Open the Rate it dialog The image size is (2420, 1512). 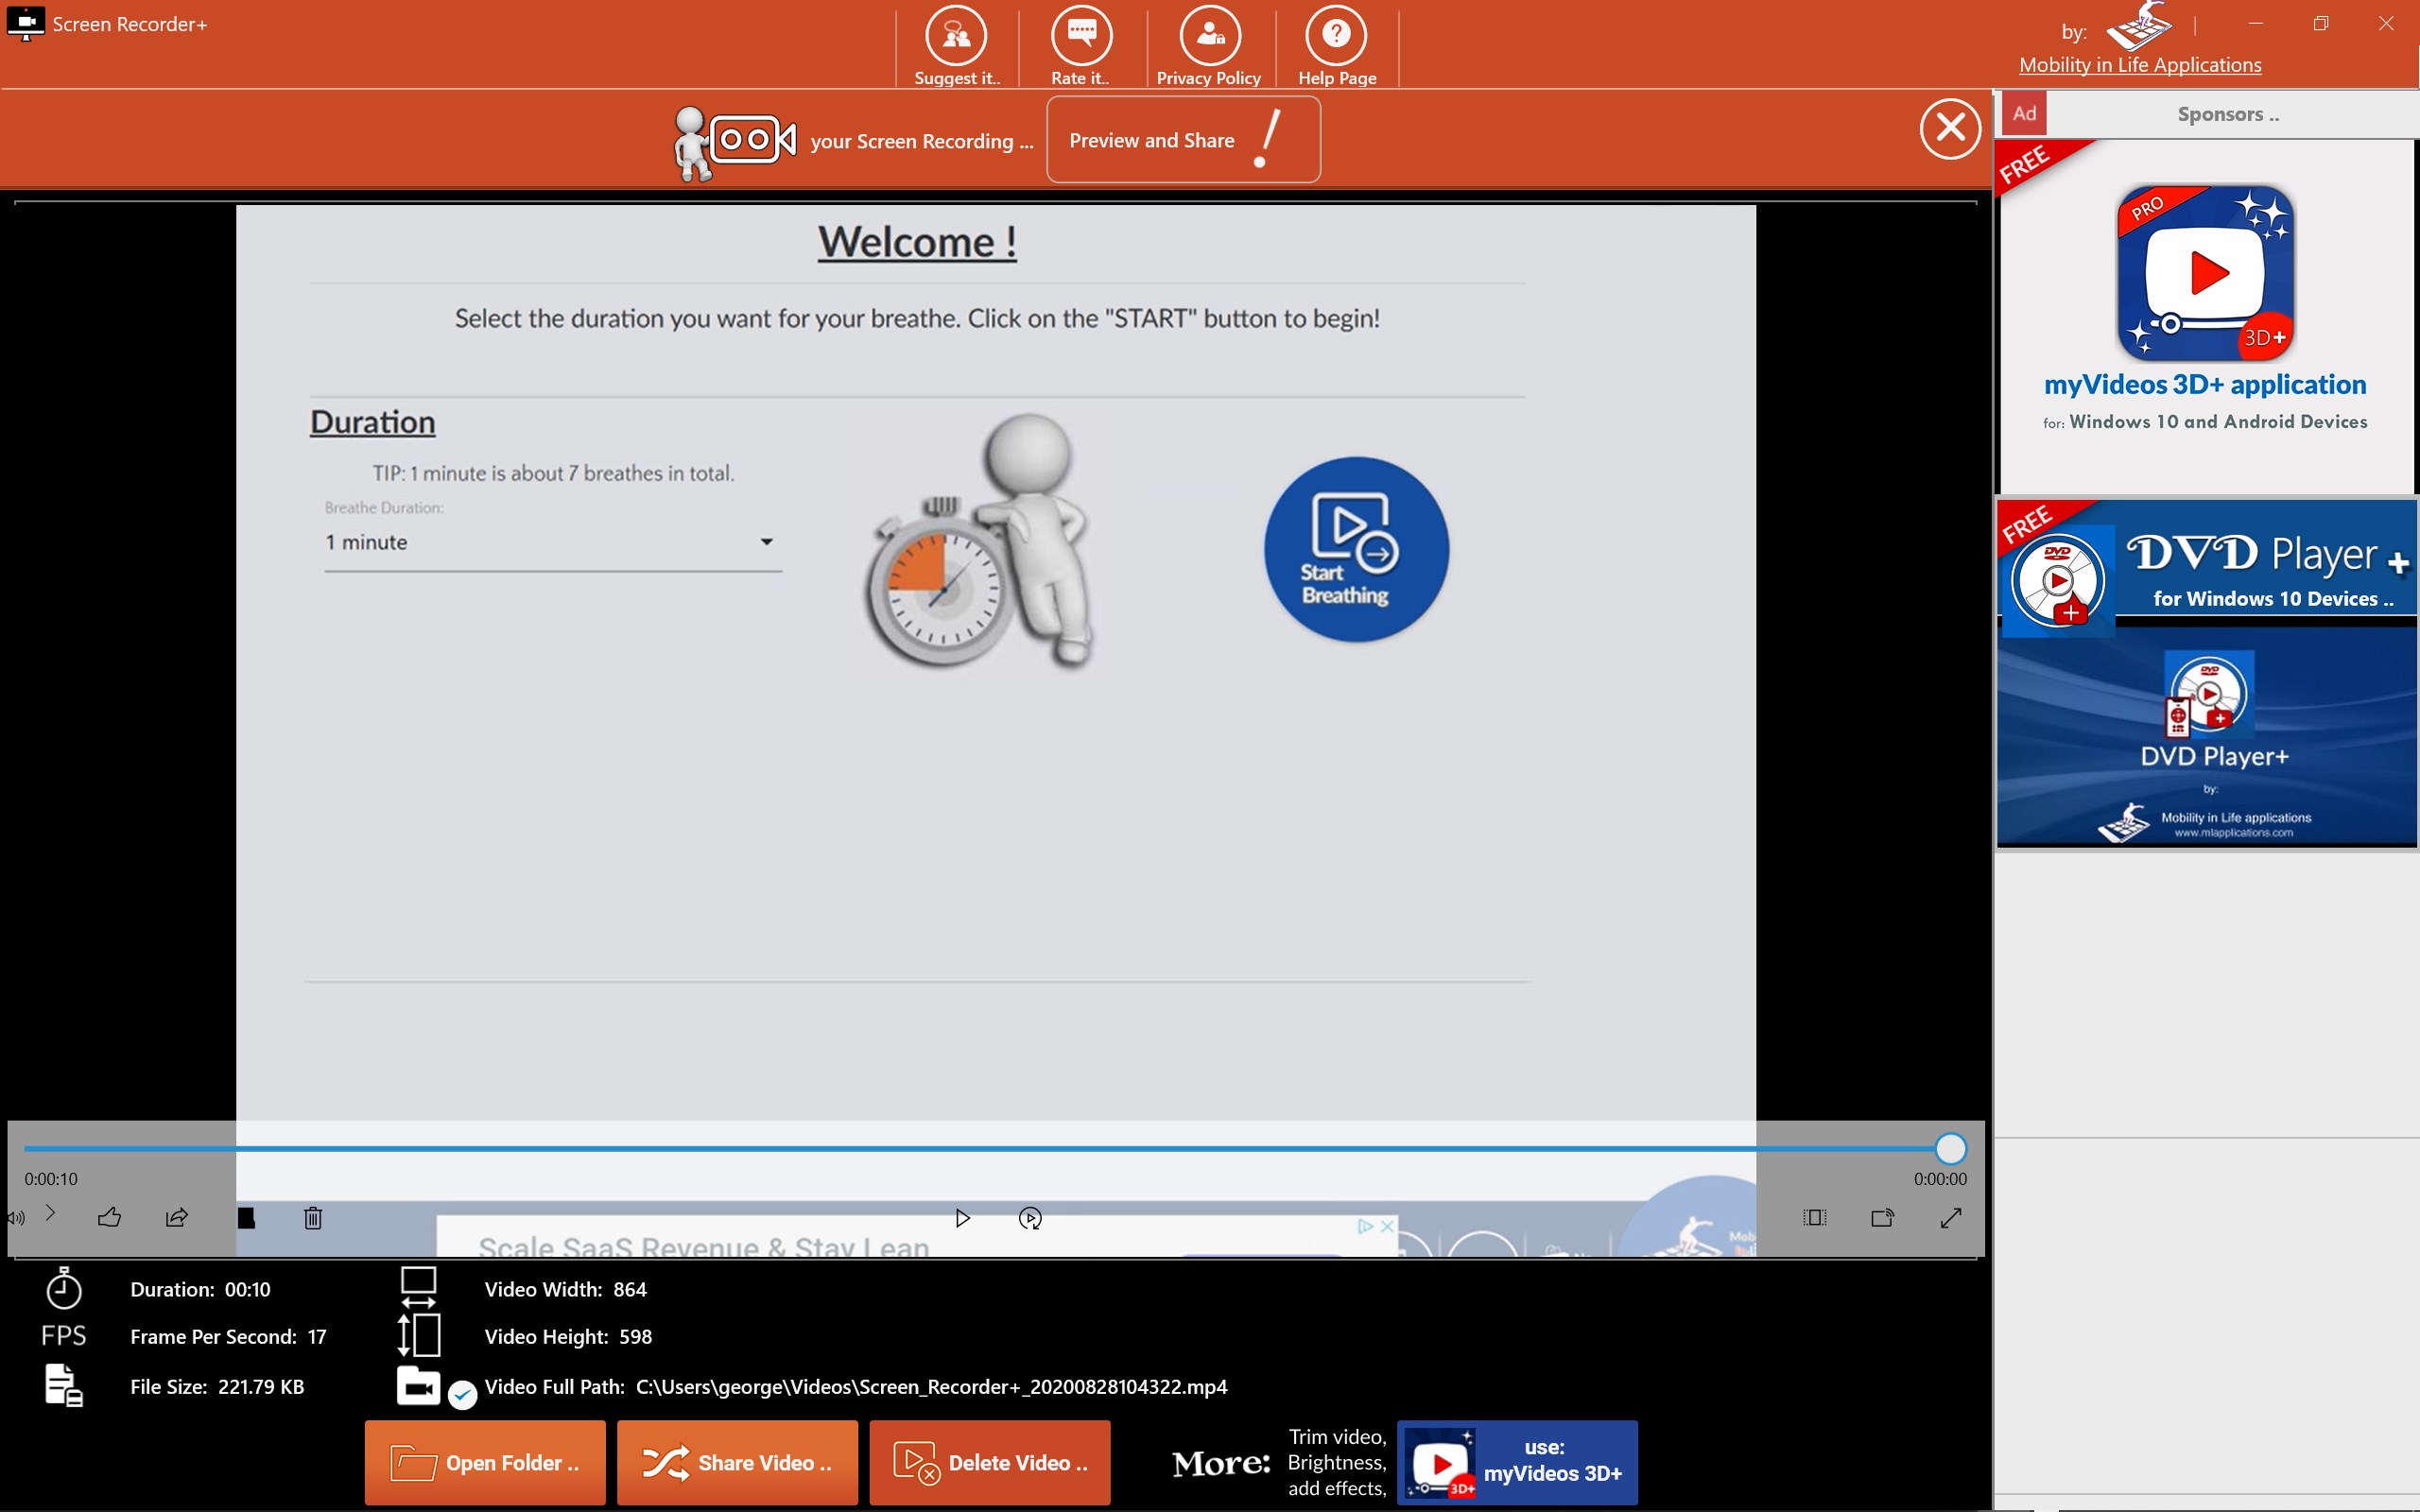pyautogui.click(x=1081, y=37)
